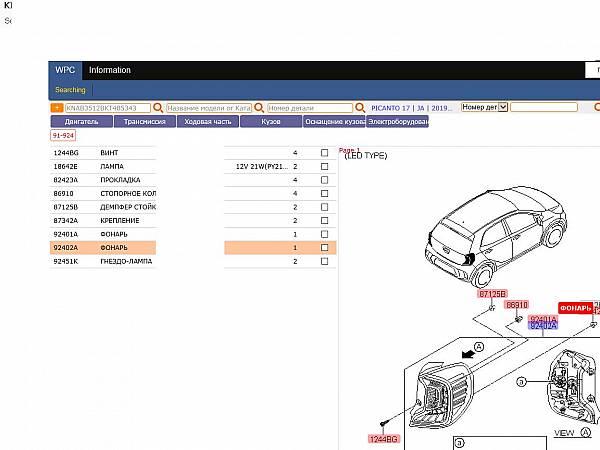Image resolution: width=600 pixels, height=450 pixels.
Task: Click the 92401A callout label in diagram
Action: click(543, 319)
